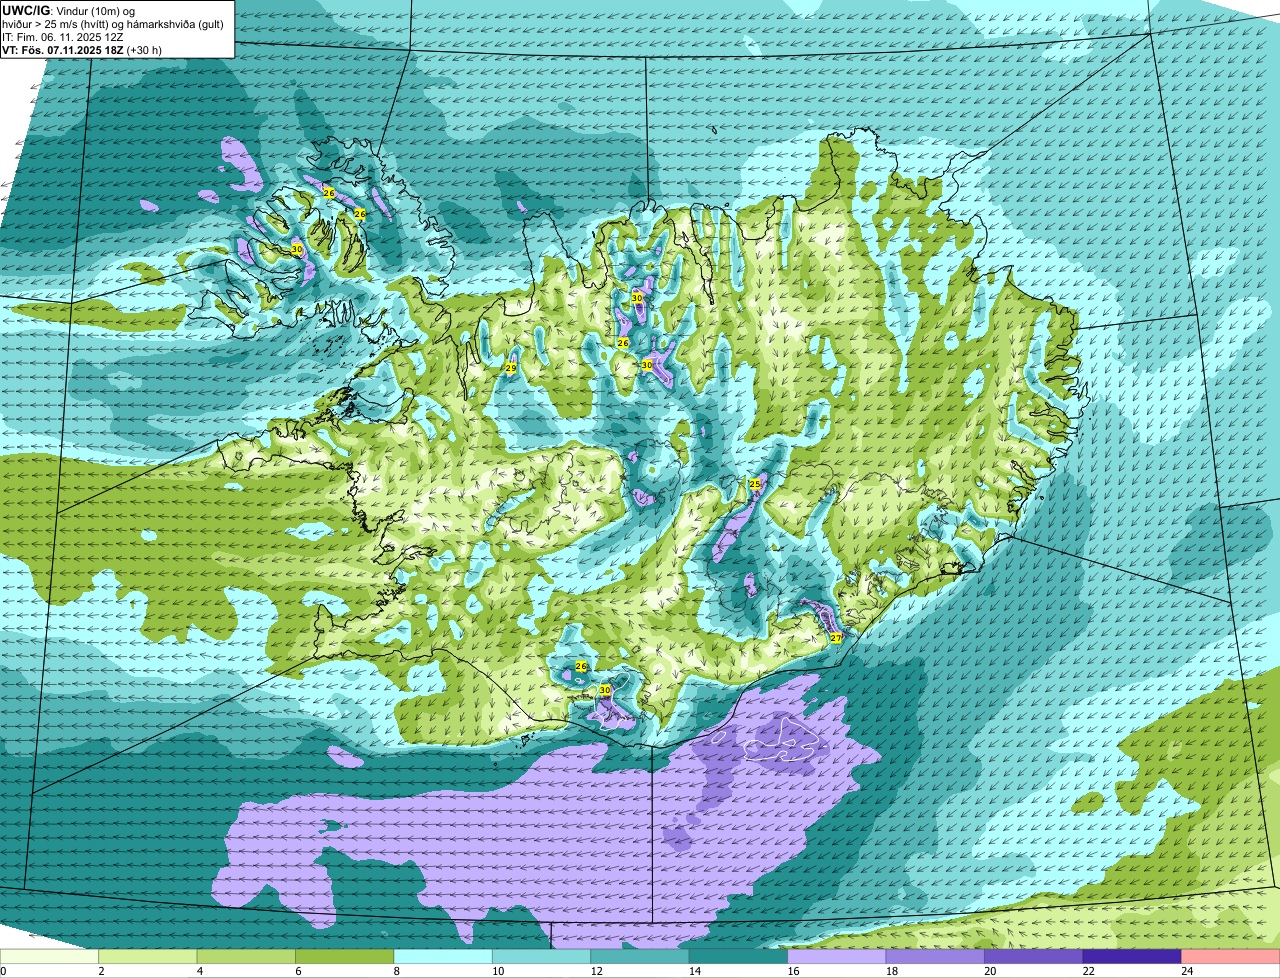Pick the 18–20 m/s medium purple colorbar swatch
Viewport: 1280px width, 978px height.
click(936, 956)
